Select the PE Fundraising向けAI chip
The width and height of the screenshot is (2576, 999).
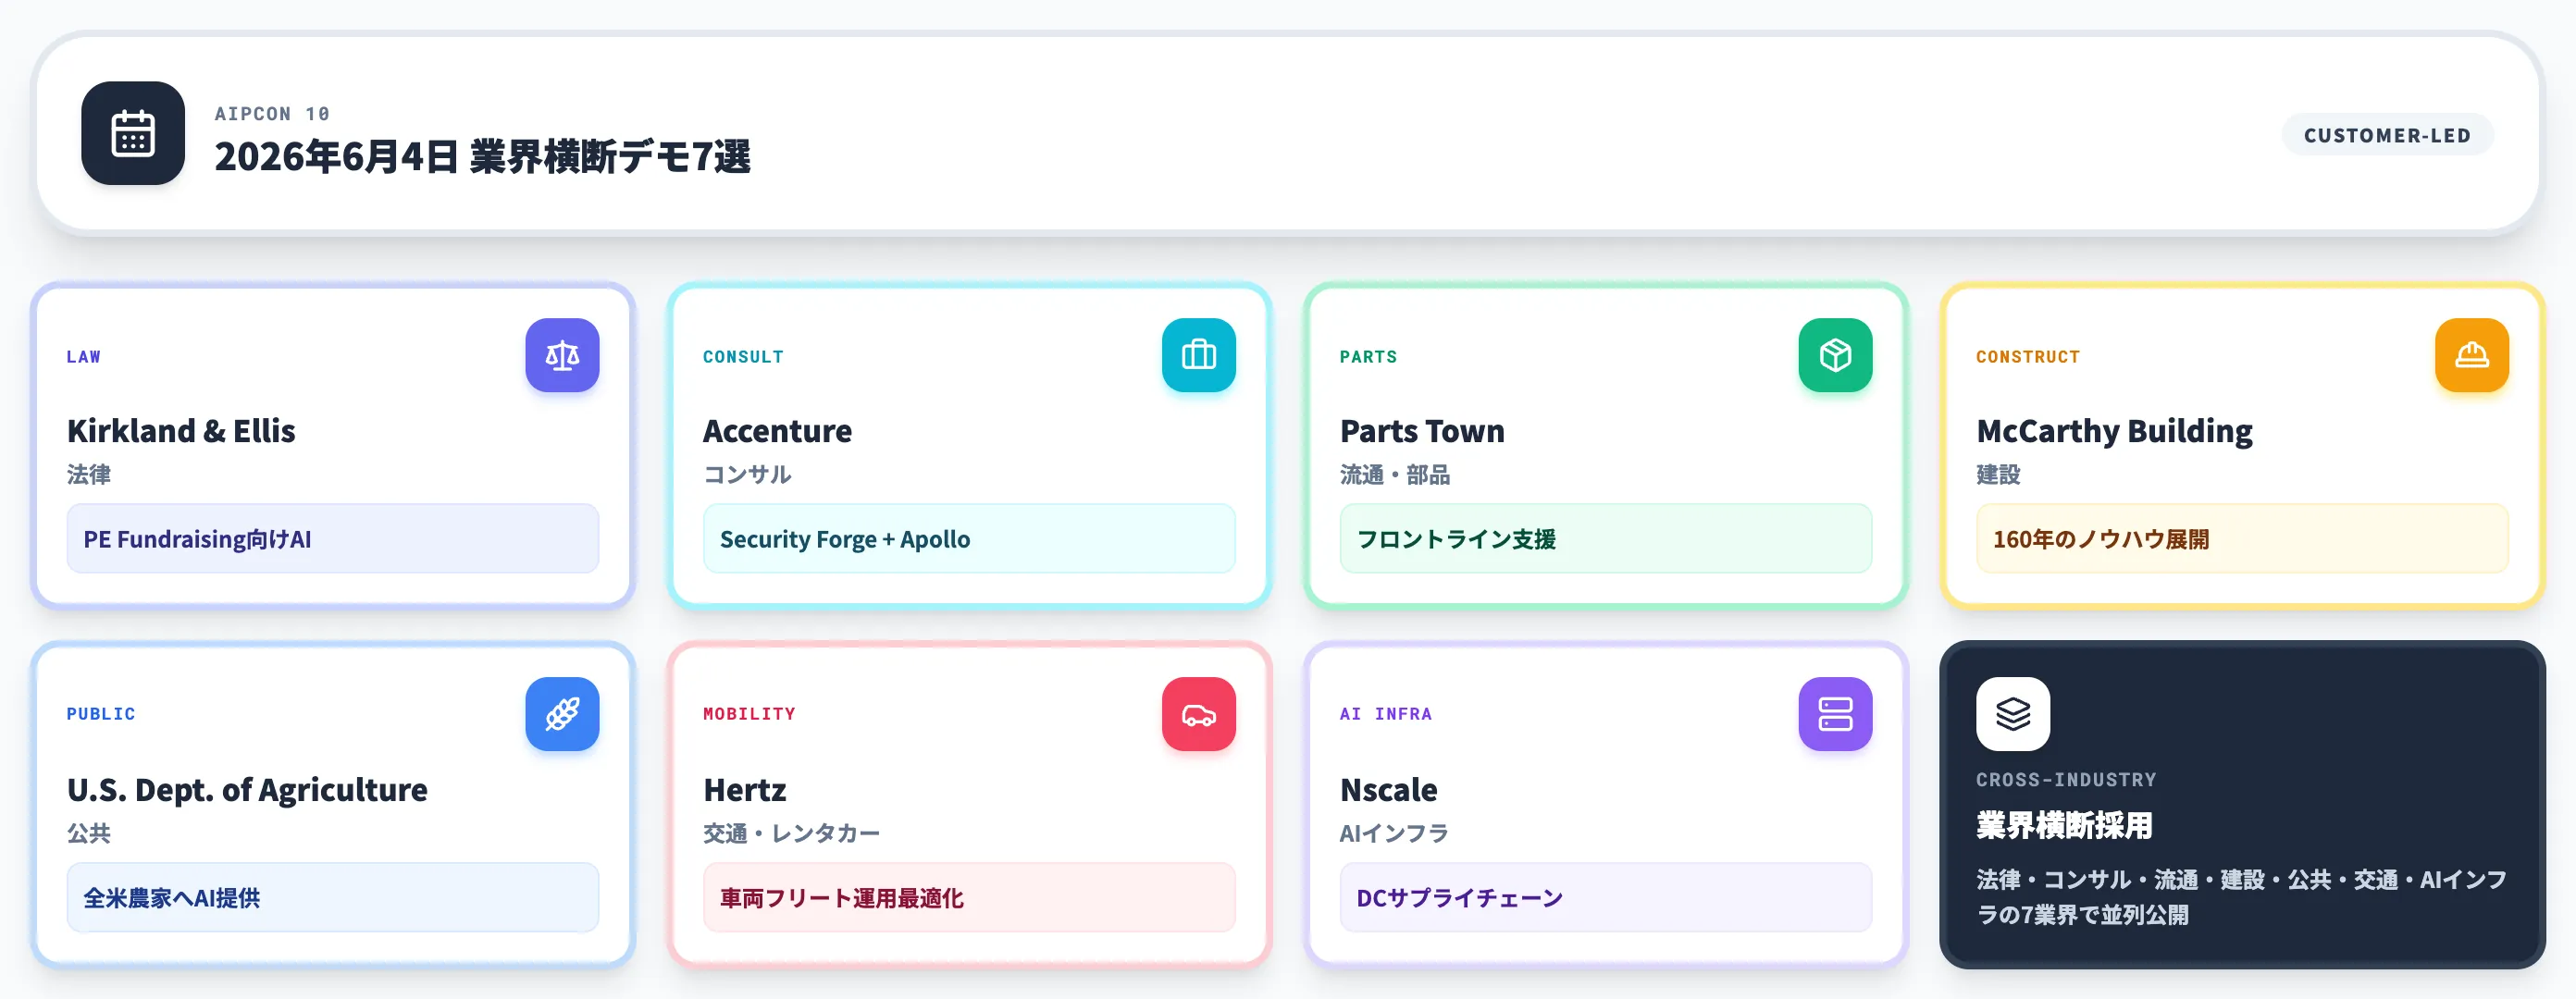click(333, 539)
